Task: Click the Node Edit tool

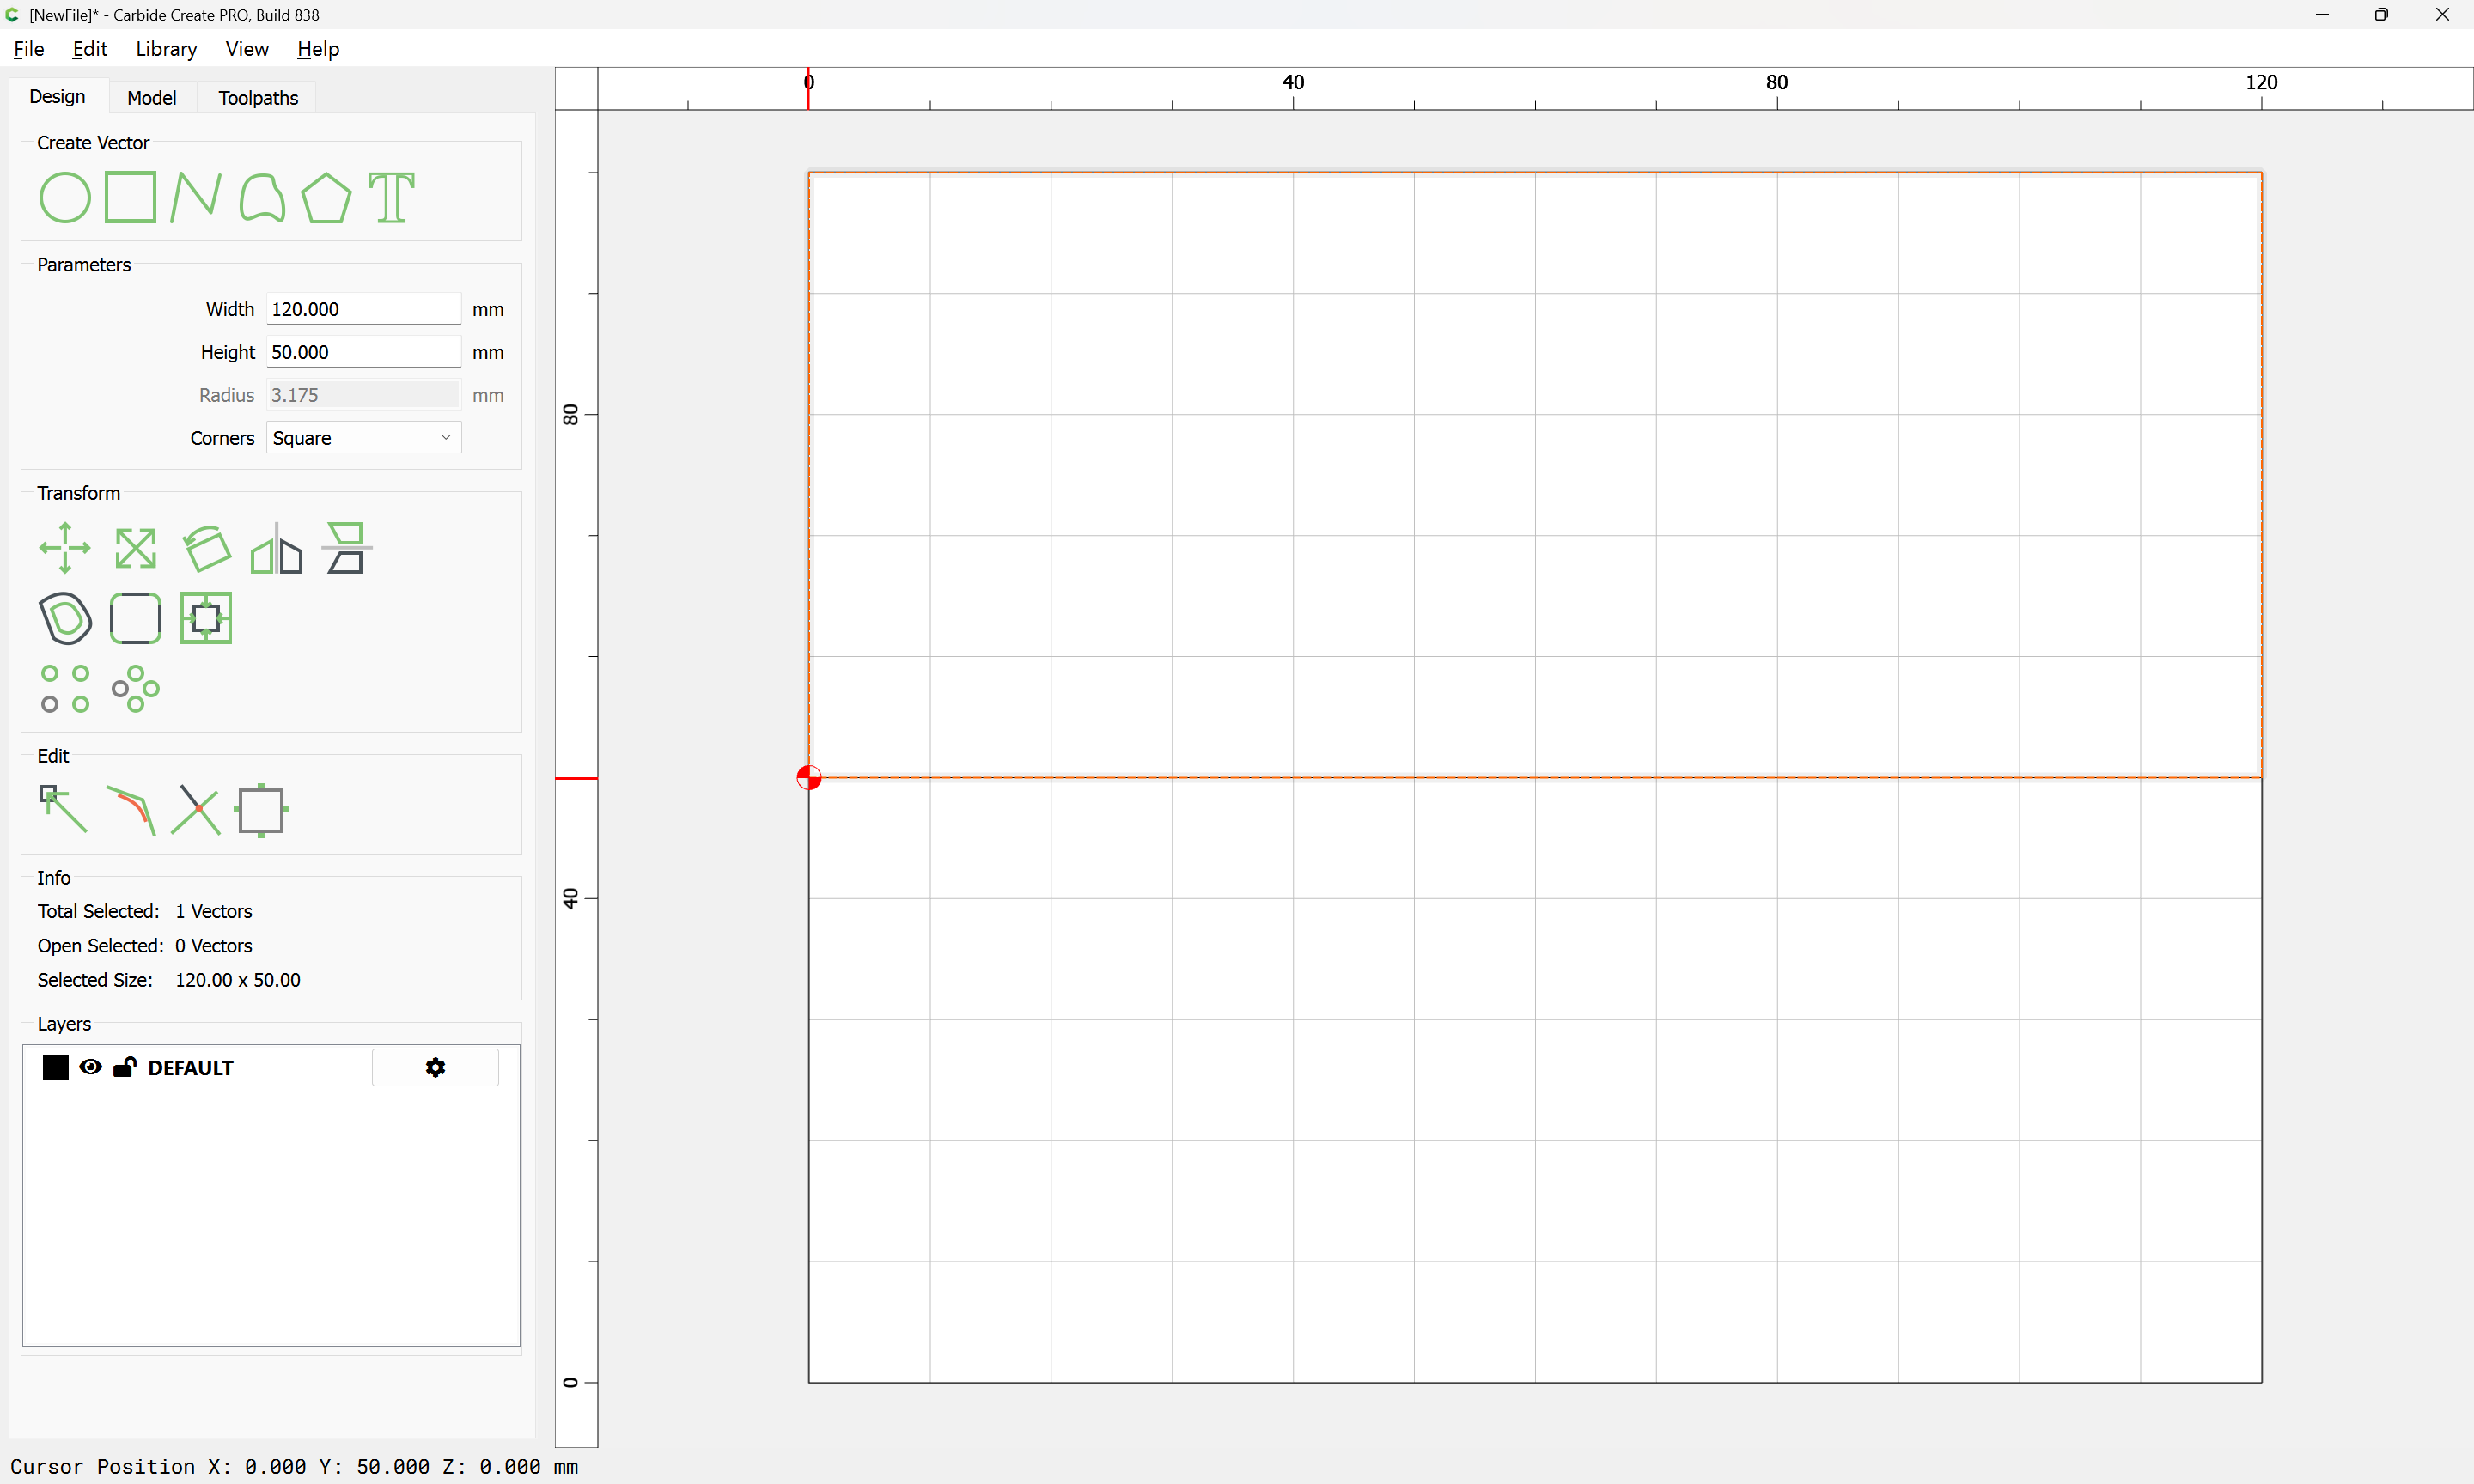Action: coord(63,808)
